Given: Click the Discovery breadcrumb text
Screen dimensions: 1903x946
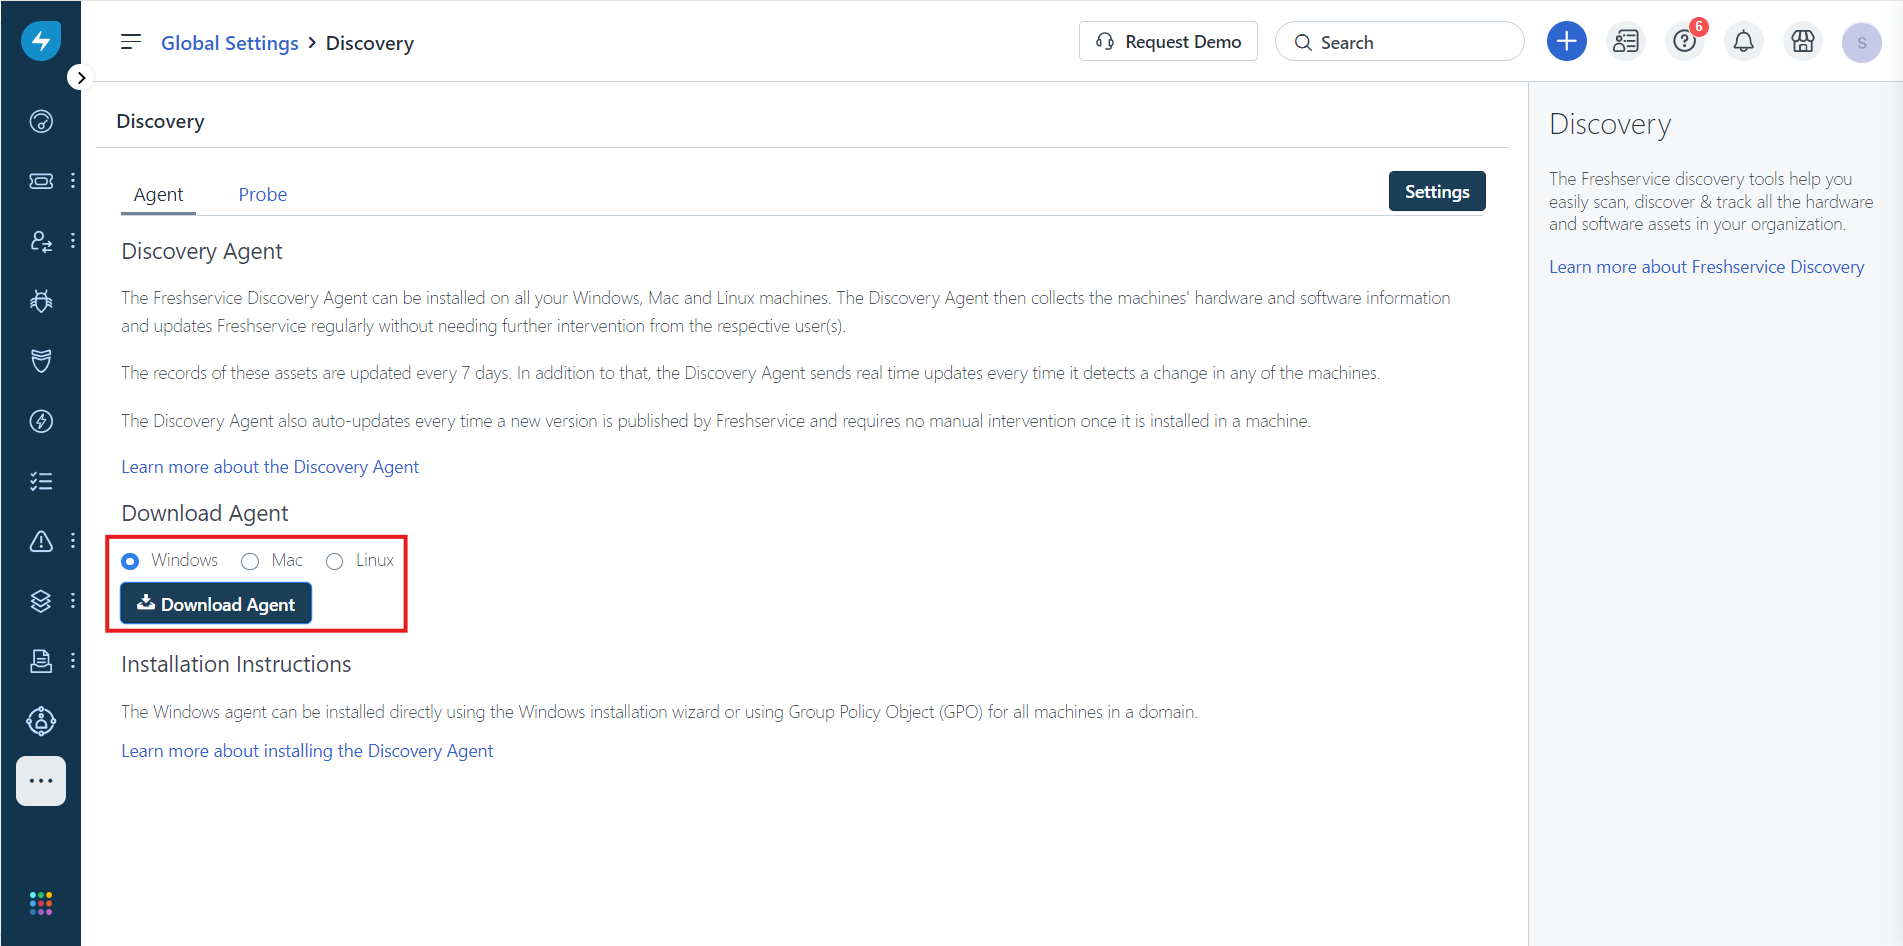Looking at the screenshot, I should tap(370, 43).
